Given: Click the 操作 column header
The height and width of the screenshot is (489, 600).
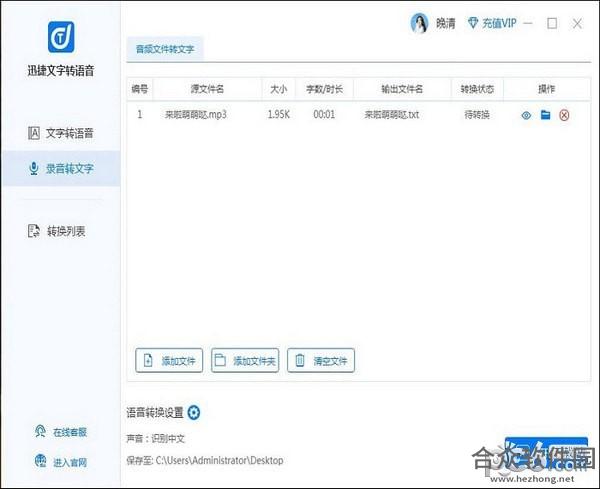Looking at the screenshot, I should [x=546, y=89].
